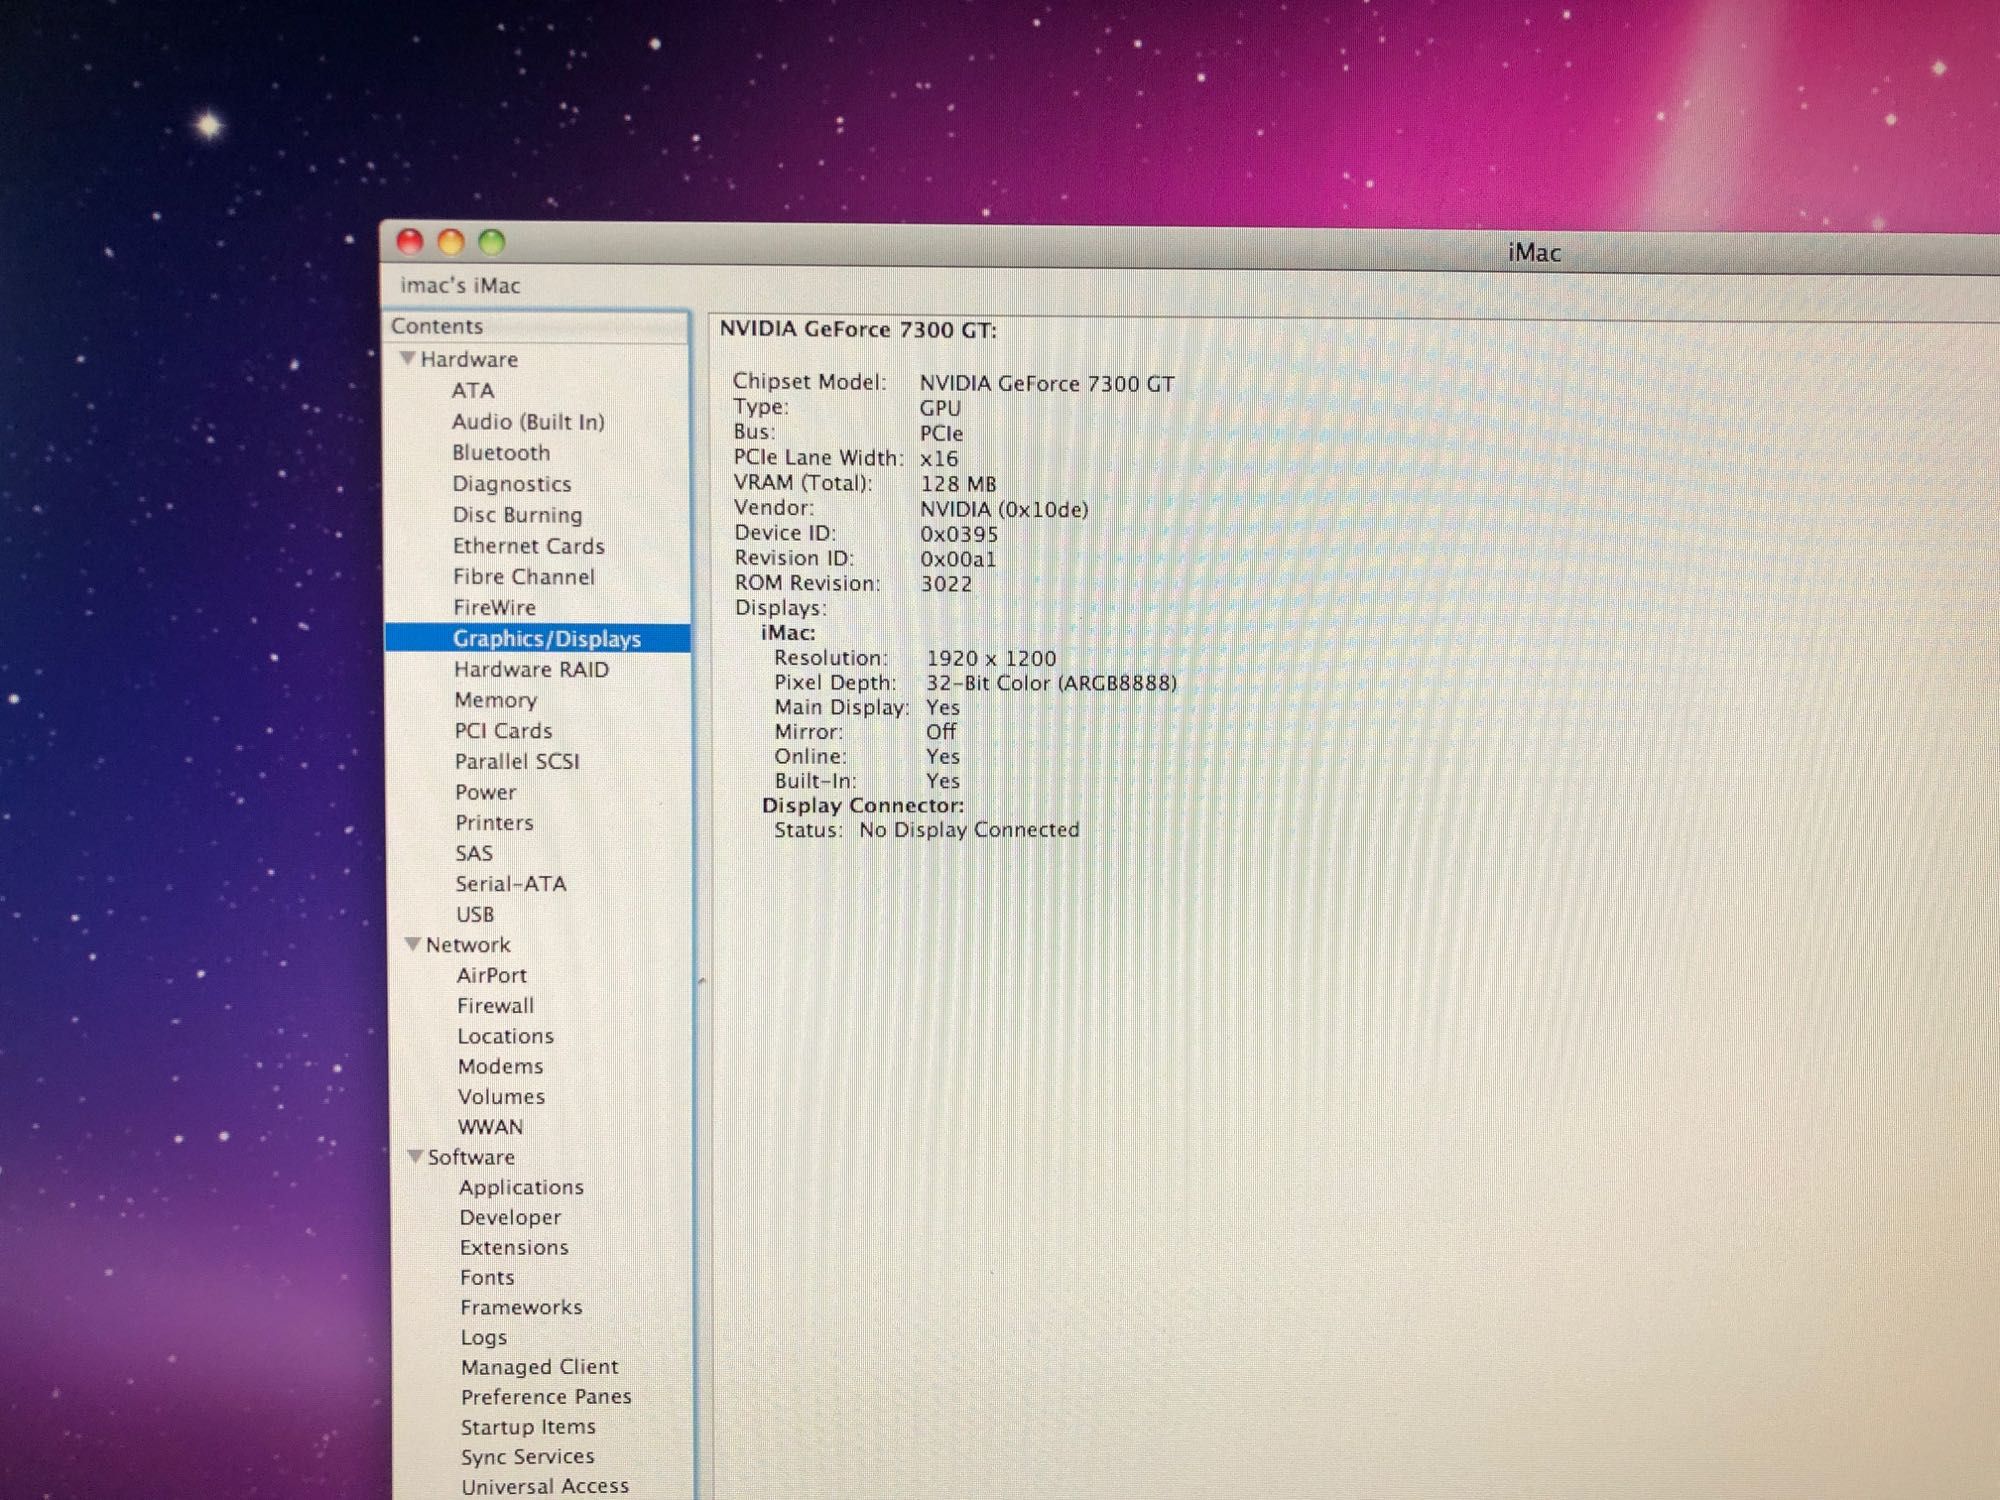This screenshot has height=1500, width=2000.
Task: Click the Pixel Depth 32-Bit Color value
Action: pos(1051,683)
